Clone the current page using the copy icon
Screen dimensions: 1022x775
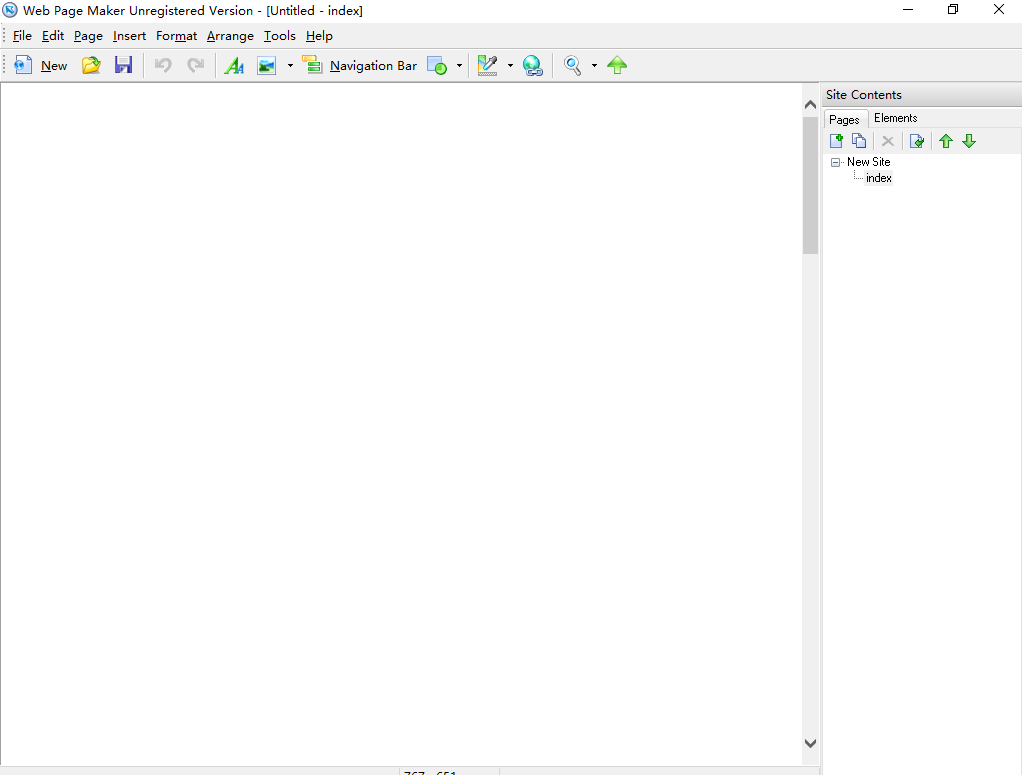[859, 141]
